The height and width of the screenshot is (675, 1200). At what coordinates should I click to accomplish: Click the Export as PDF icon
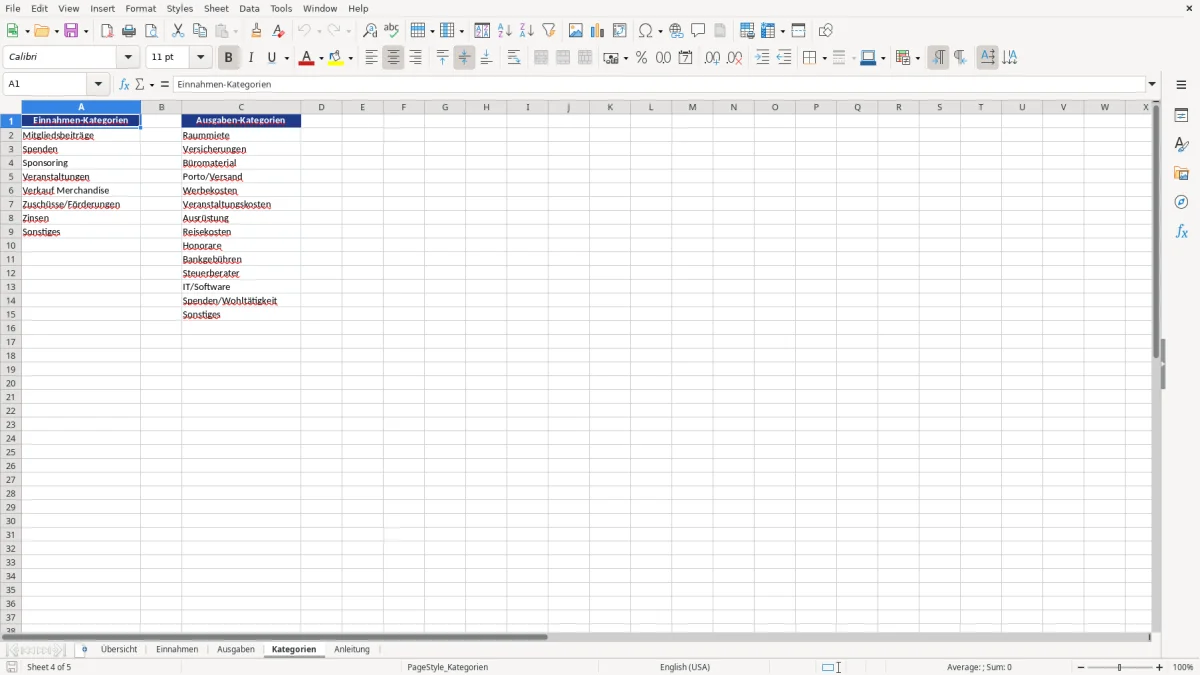(107, 31)
